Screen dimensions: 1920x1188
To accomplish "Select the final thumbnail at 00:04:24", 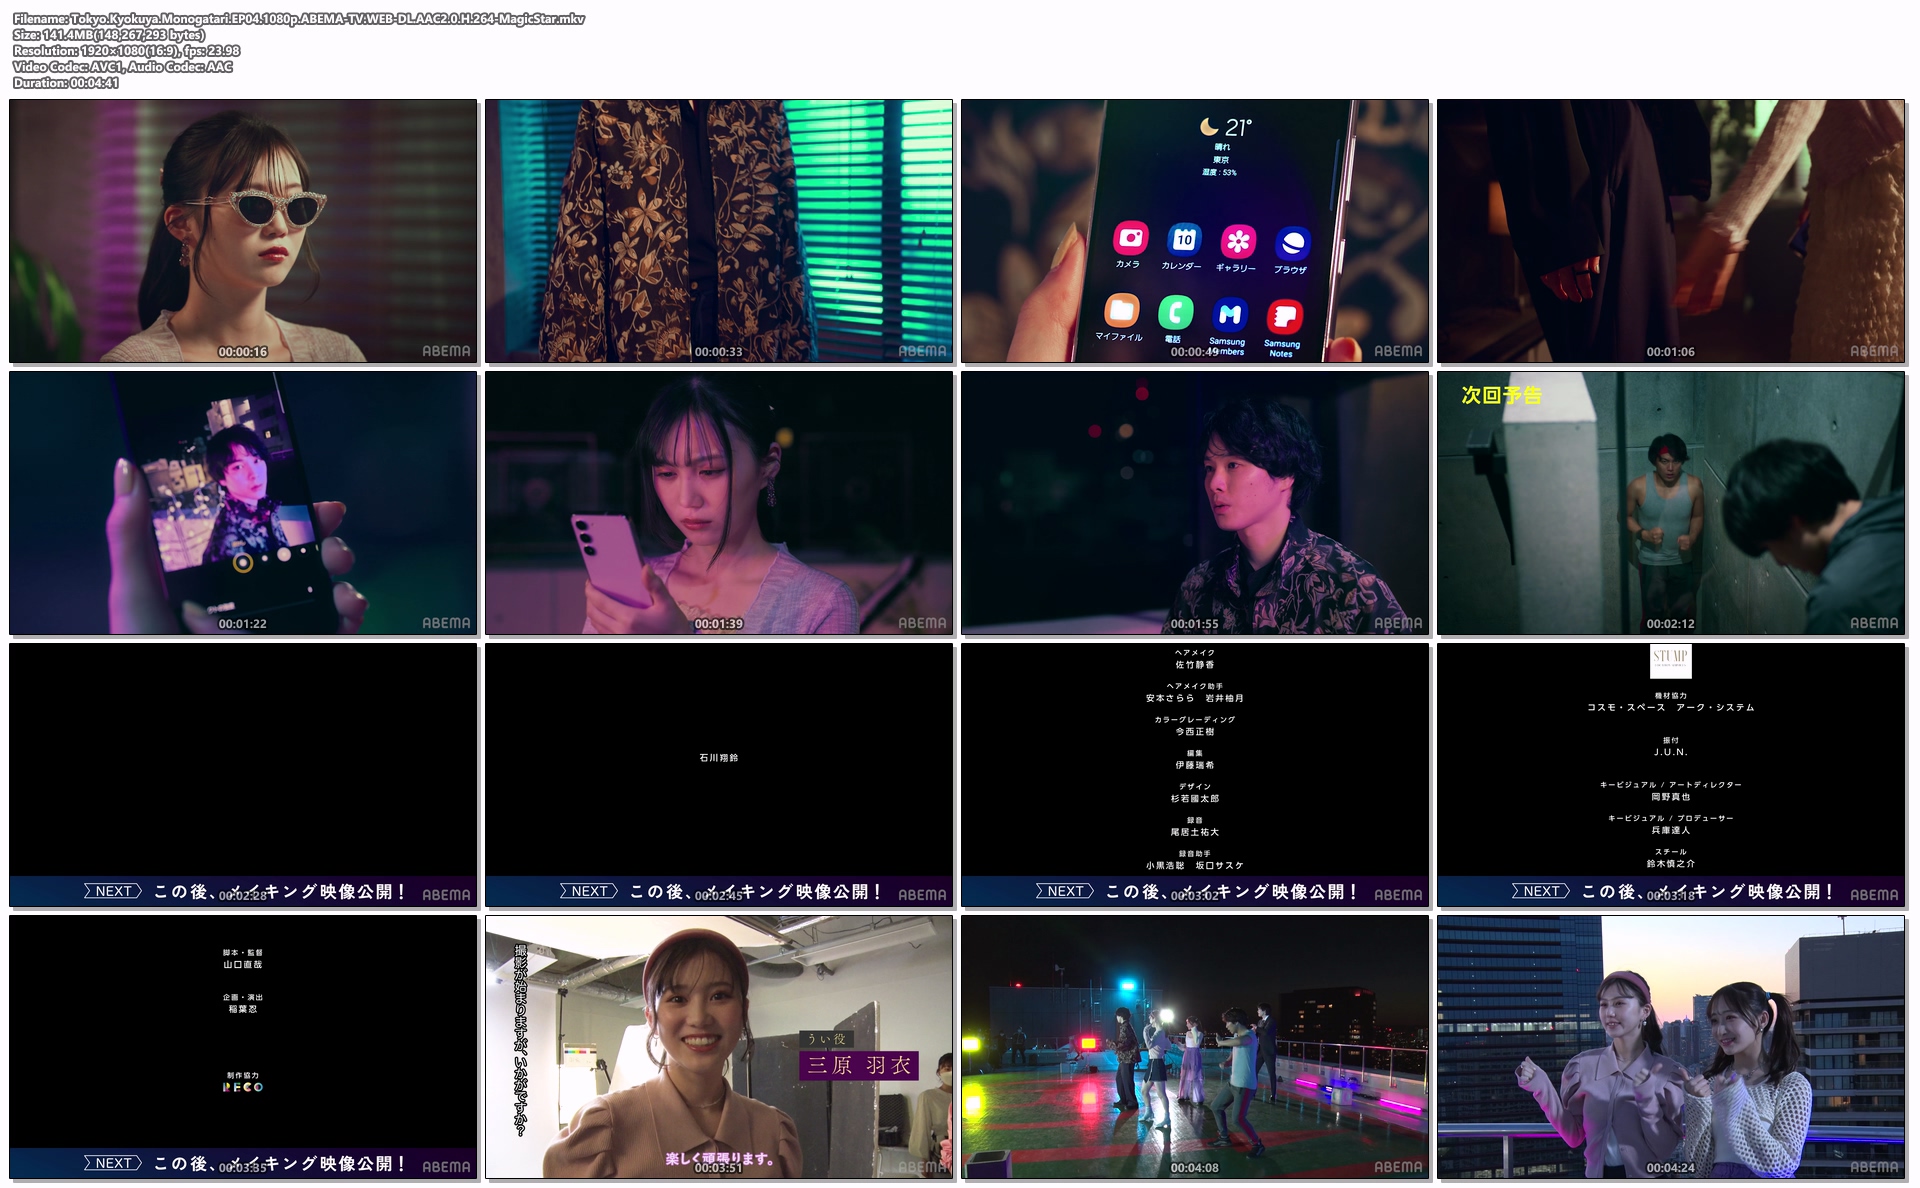I will click(x=1671, y=1046).
